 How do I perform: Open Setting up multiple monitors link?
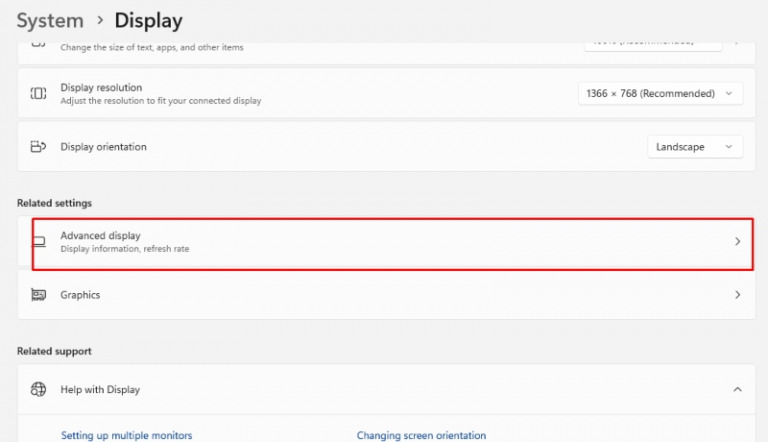point(126,435)
